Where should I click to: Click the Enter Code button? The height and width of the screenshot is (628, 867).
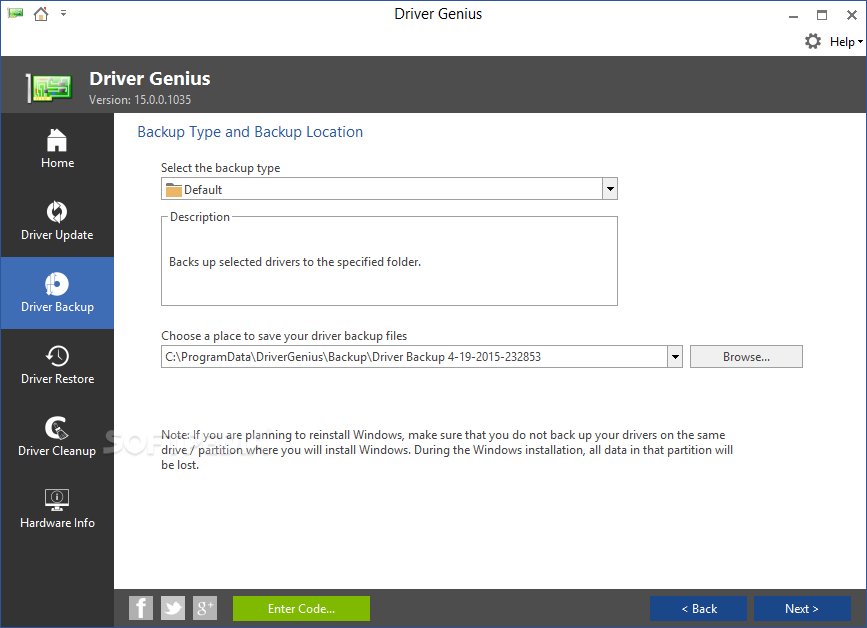(301, 608)
